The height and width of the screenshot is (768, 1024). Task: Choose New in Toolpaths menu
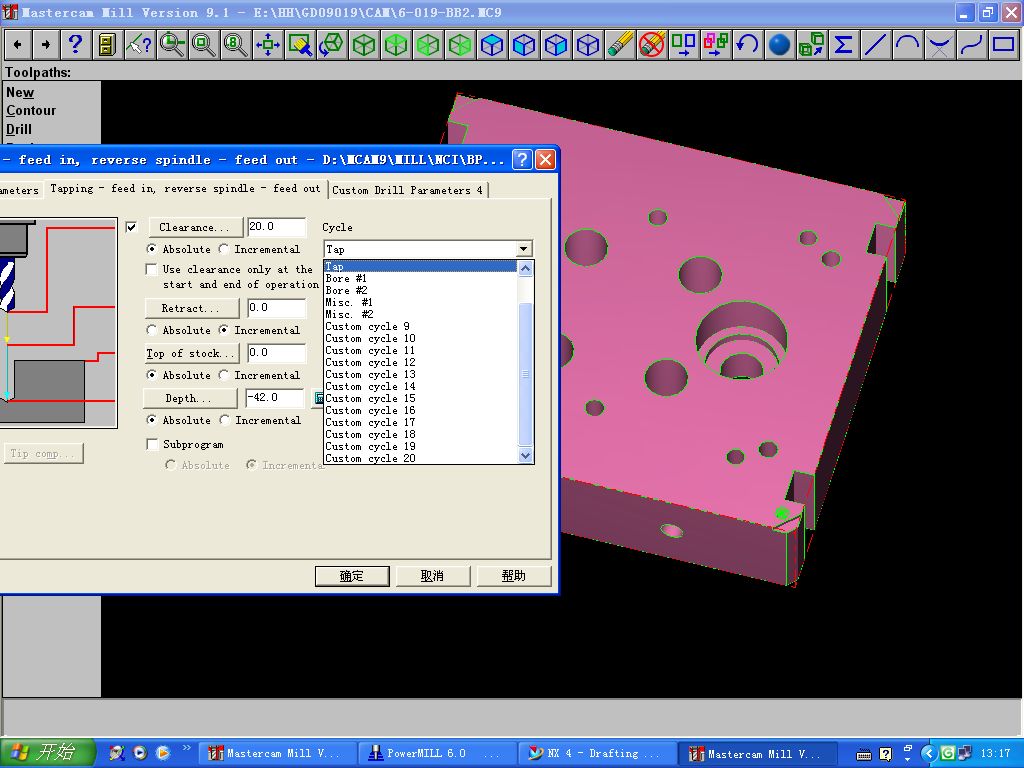(x=20, y=93)
